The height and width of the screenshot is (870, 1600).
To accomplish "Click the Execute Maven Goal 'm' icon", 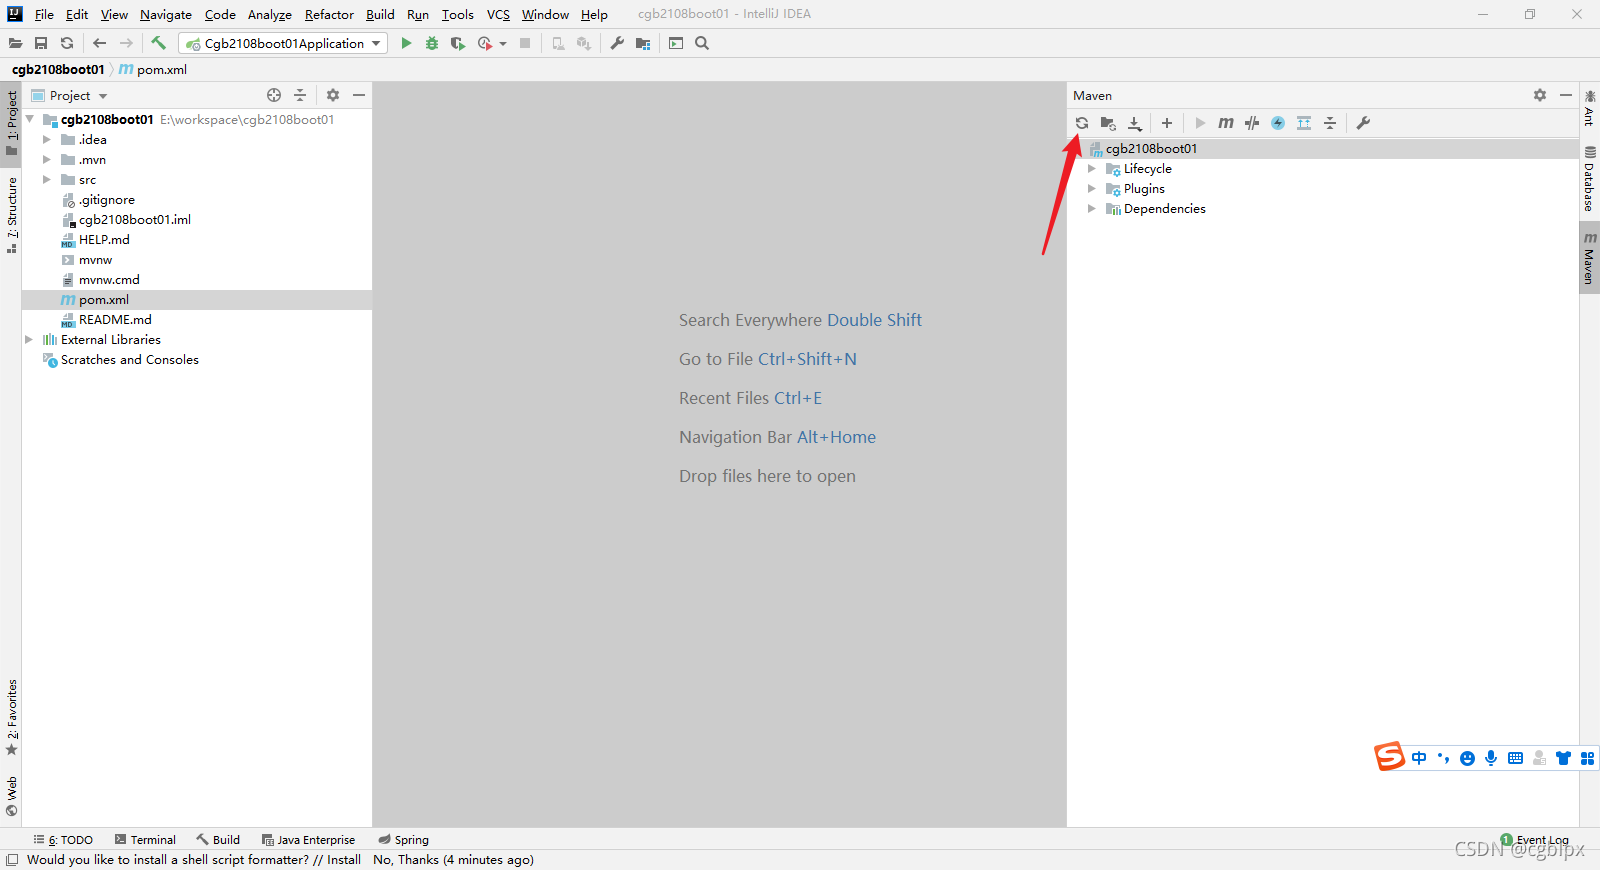I will [1226, 123].
